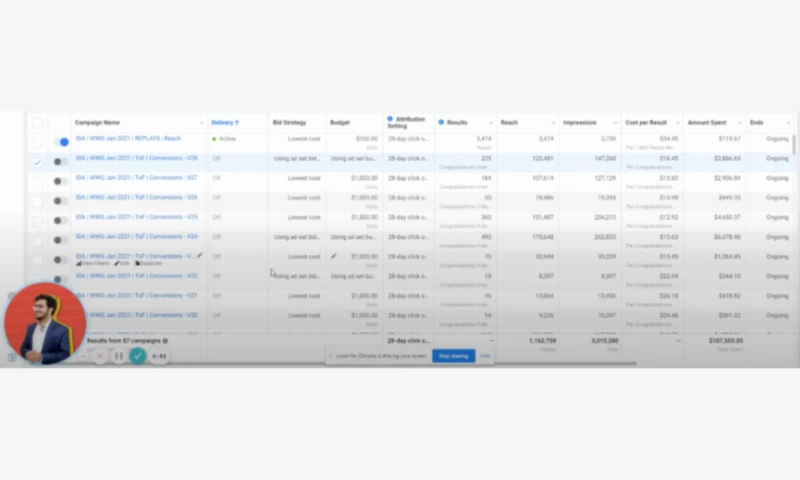Uncheck the selected Conversions V28 row checkbox

37,161
